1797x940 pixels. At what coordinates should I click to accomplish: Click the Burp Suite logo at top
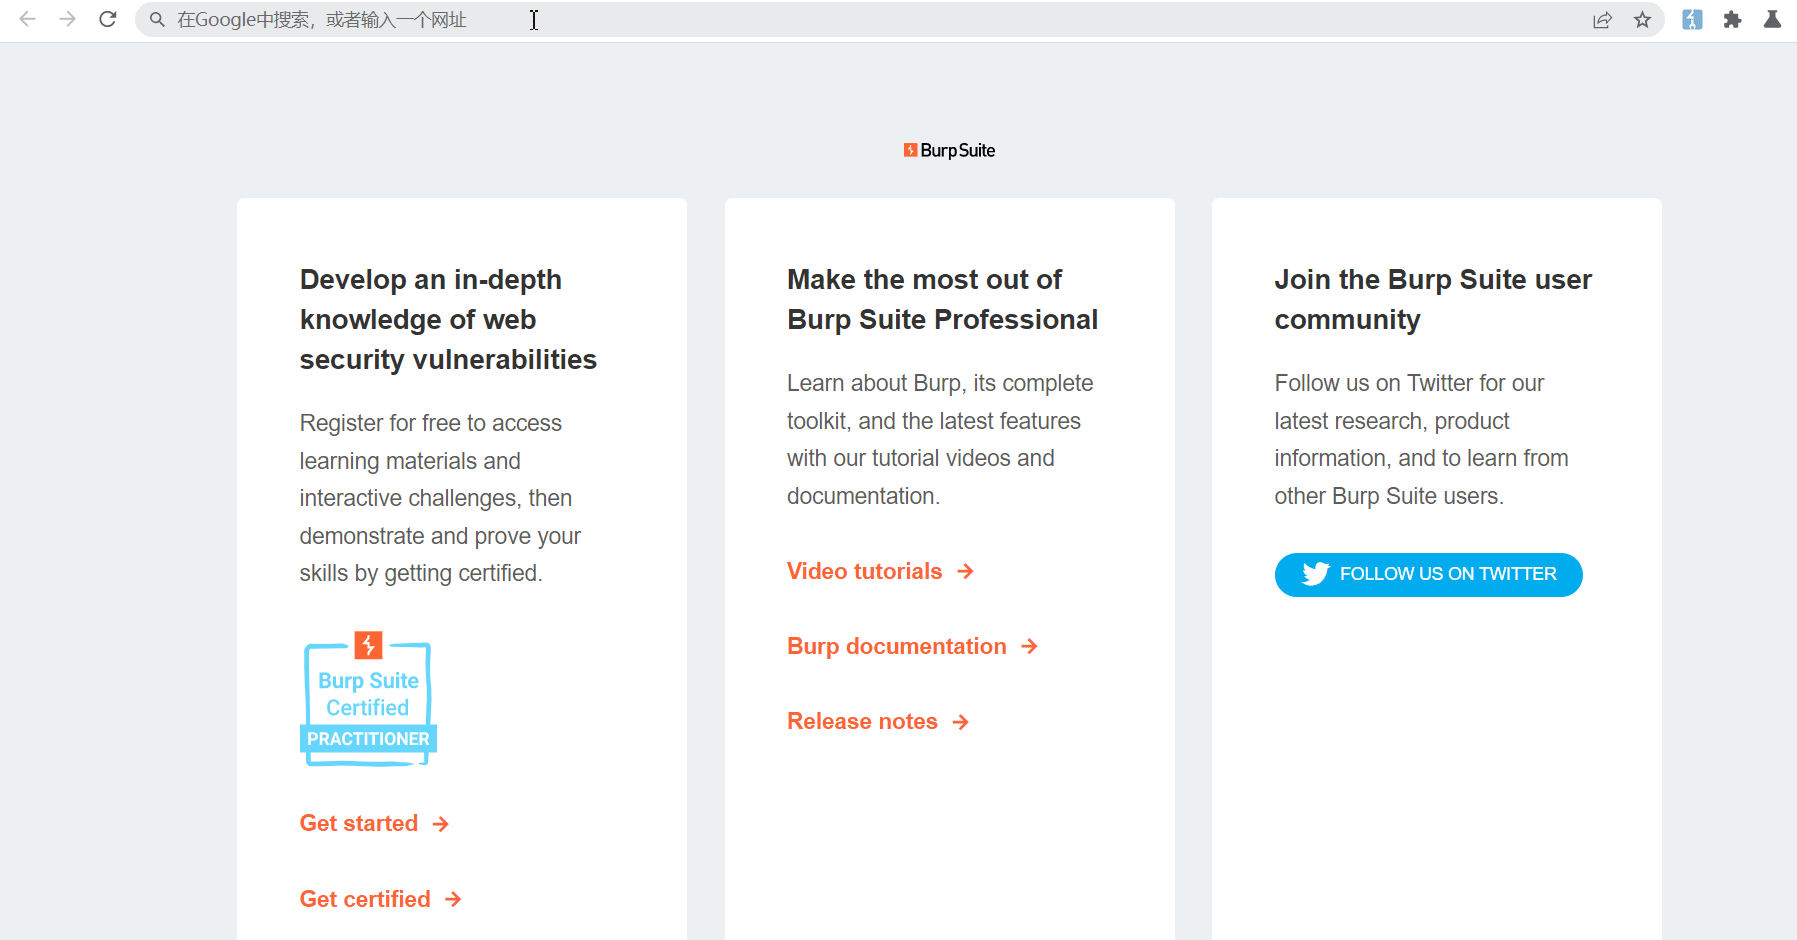[949, 150]
